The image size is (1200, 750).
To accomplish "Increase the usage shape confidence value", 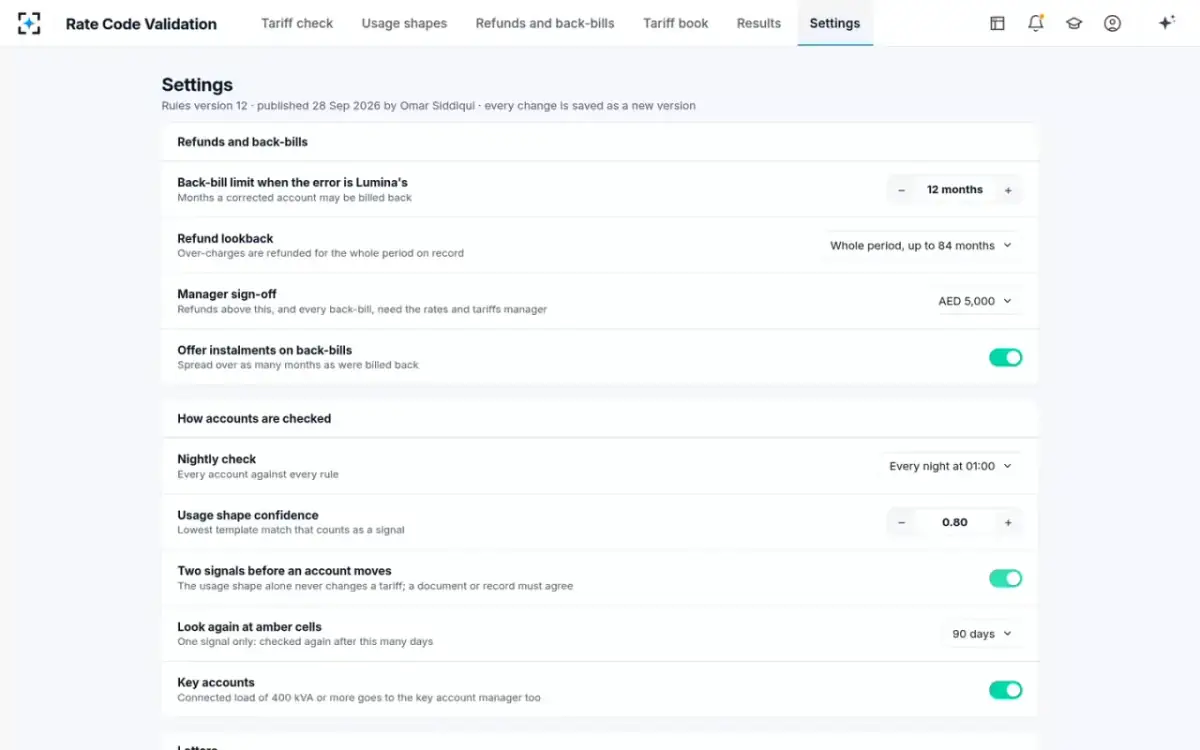I will [1008, 522].
